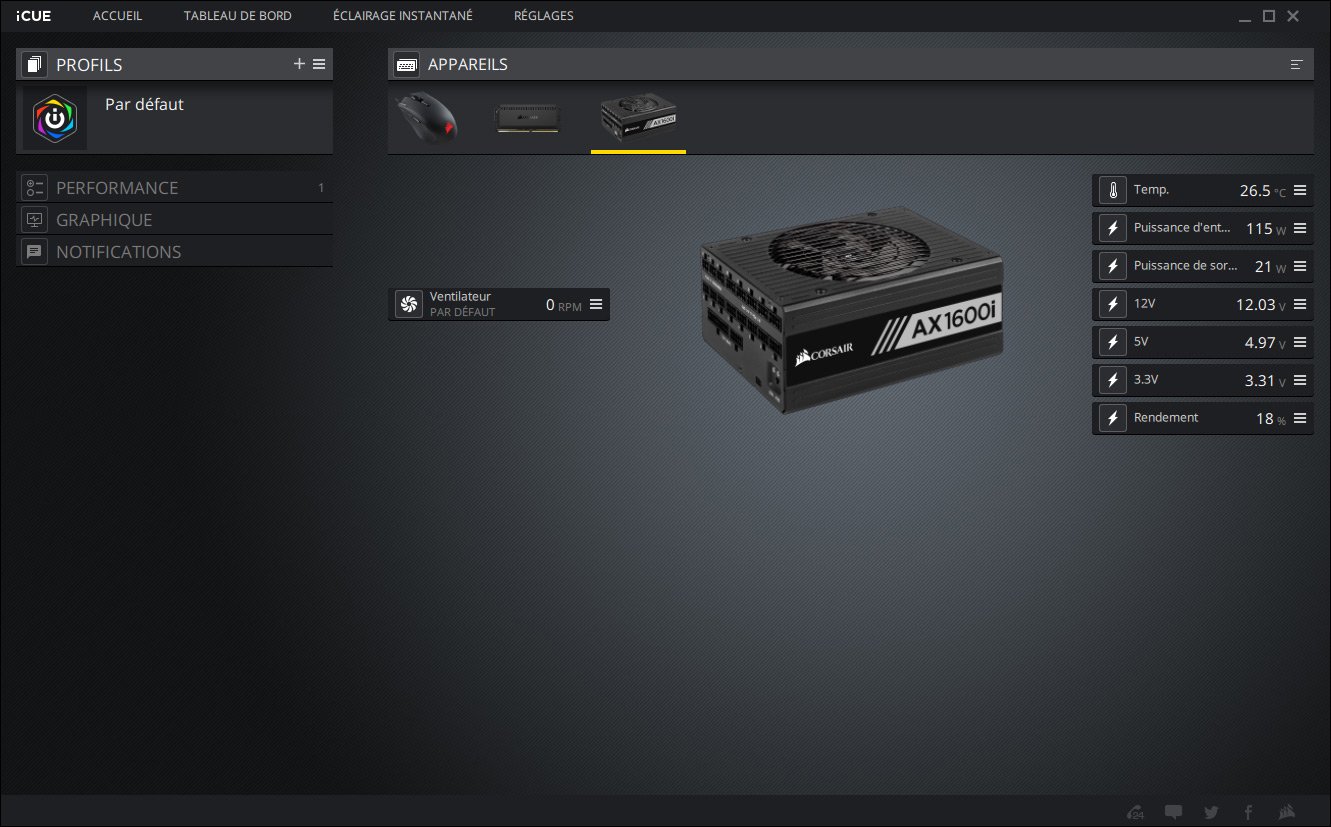The height and width of the screenshot is (827, 1331).
Task: Open the PERFORMANCE section
Action: pos(174,187)
